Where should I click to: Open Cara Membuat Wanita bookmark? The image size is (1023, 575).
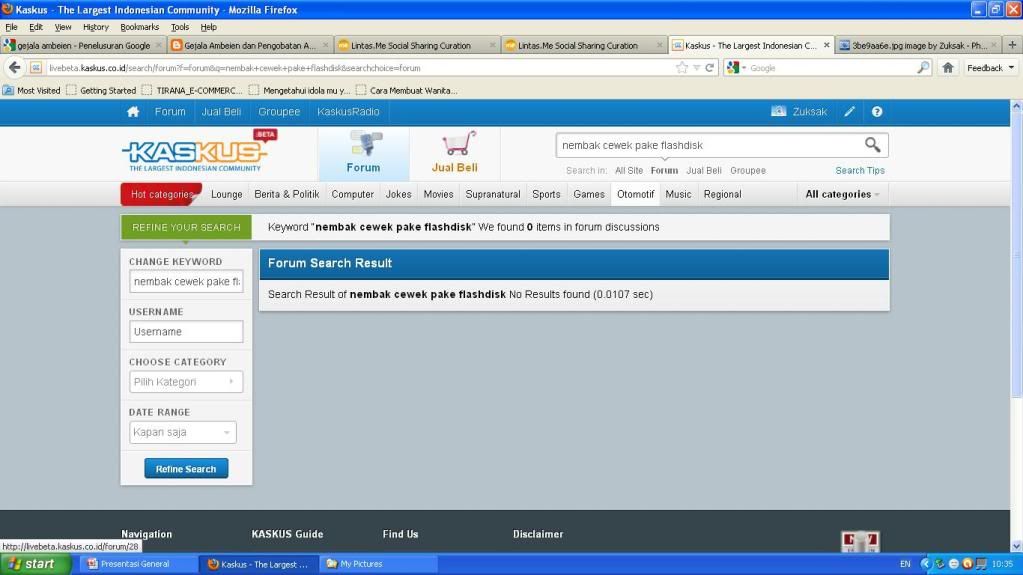407,91
